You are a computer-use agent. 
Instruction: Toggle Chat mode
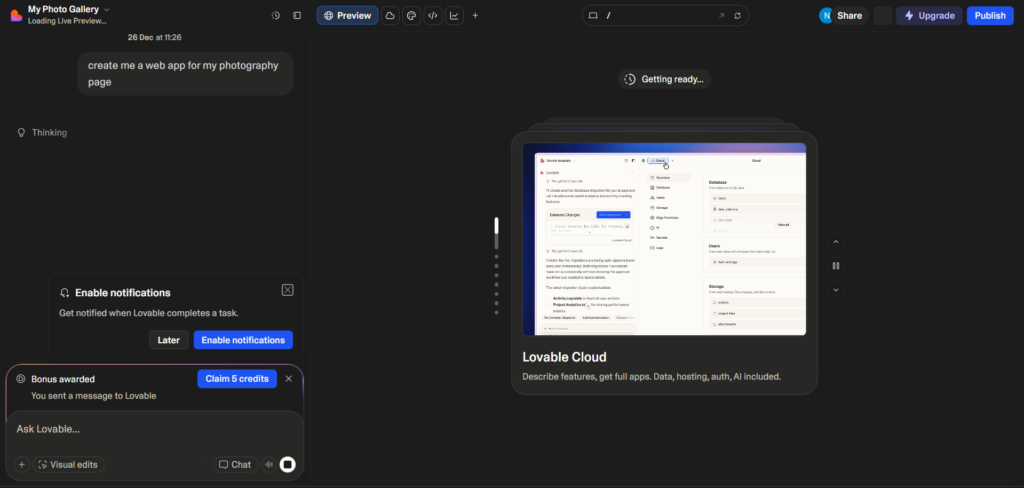[x=235, y=464]
